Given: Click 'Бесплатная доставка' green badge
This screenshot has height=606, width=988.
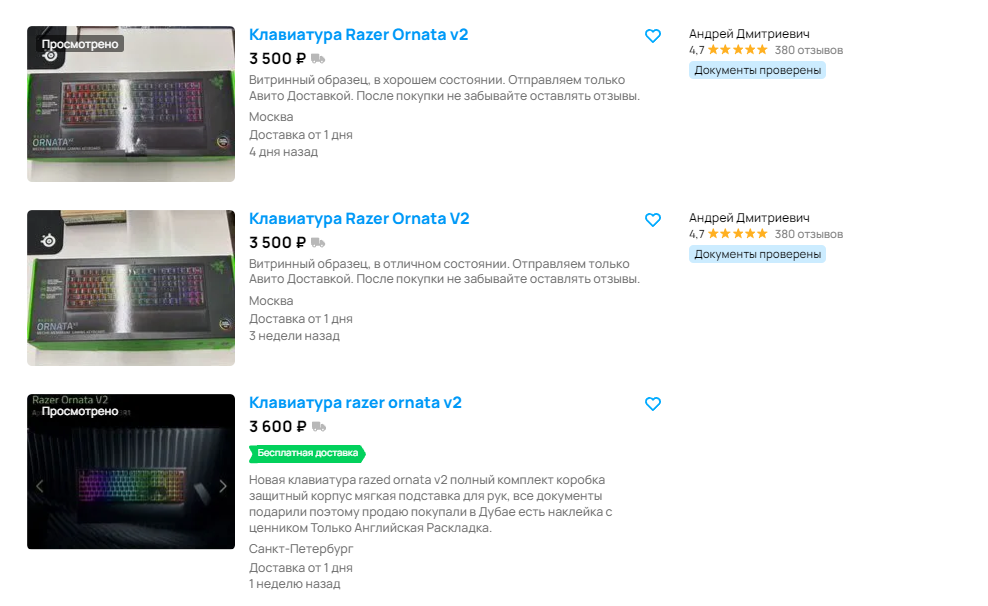Looking at the screenshot, I should 307,454.
